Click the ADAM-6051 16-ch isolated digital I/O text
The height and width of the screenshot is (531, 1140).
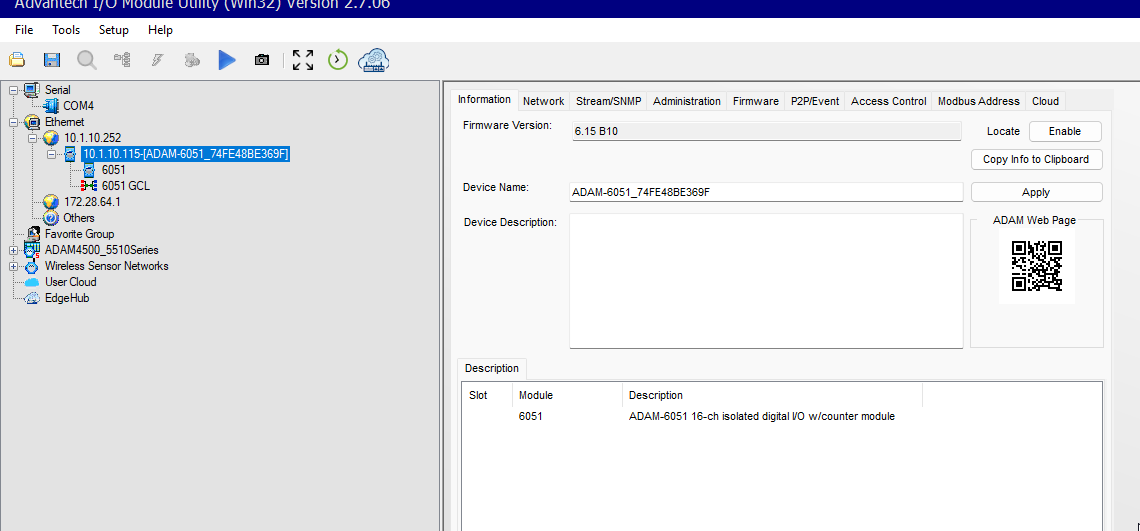click(761, 417)
